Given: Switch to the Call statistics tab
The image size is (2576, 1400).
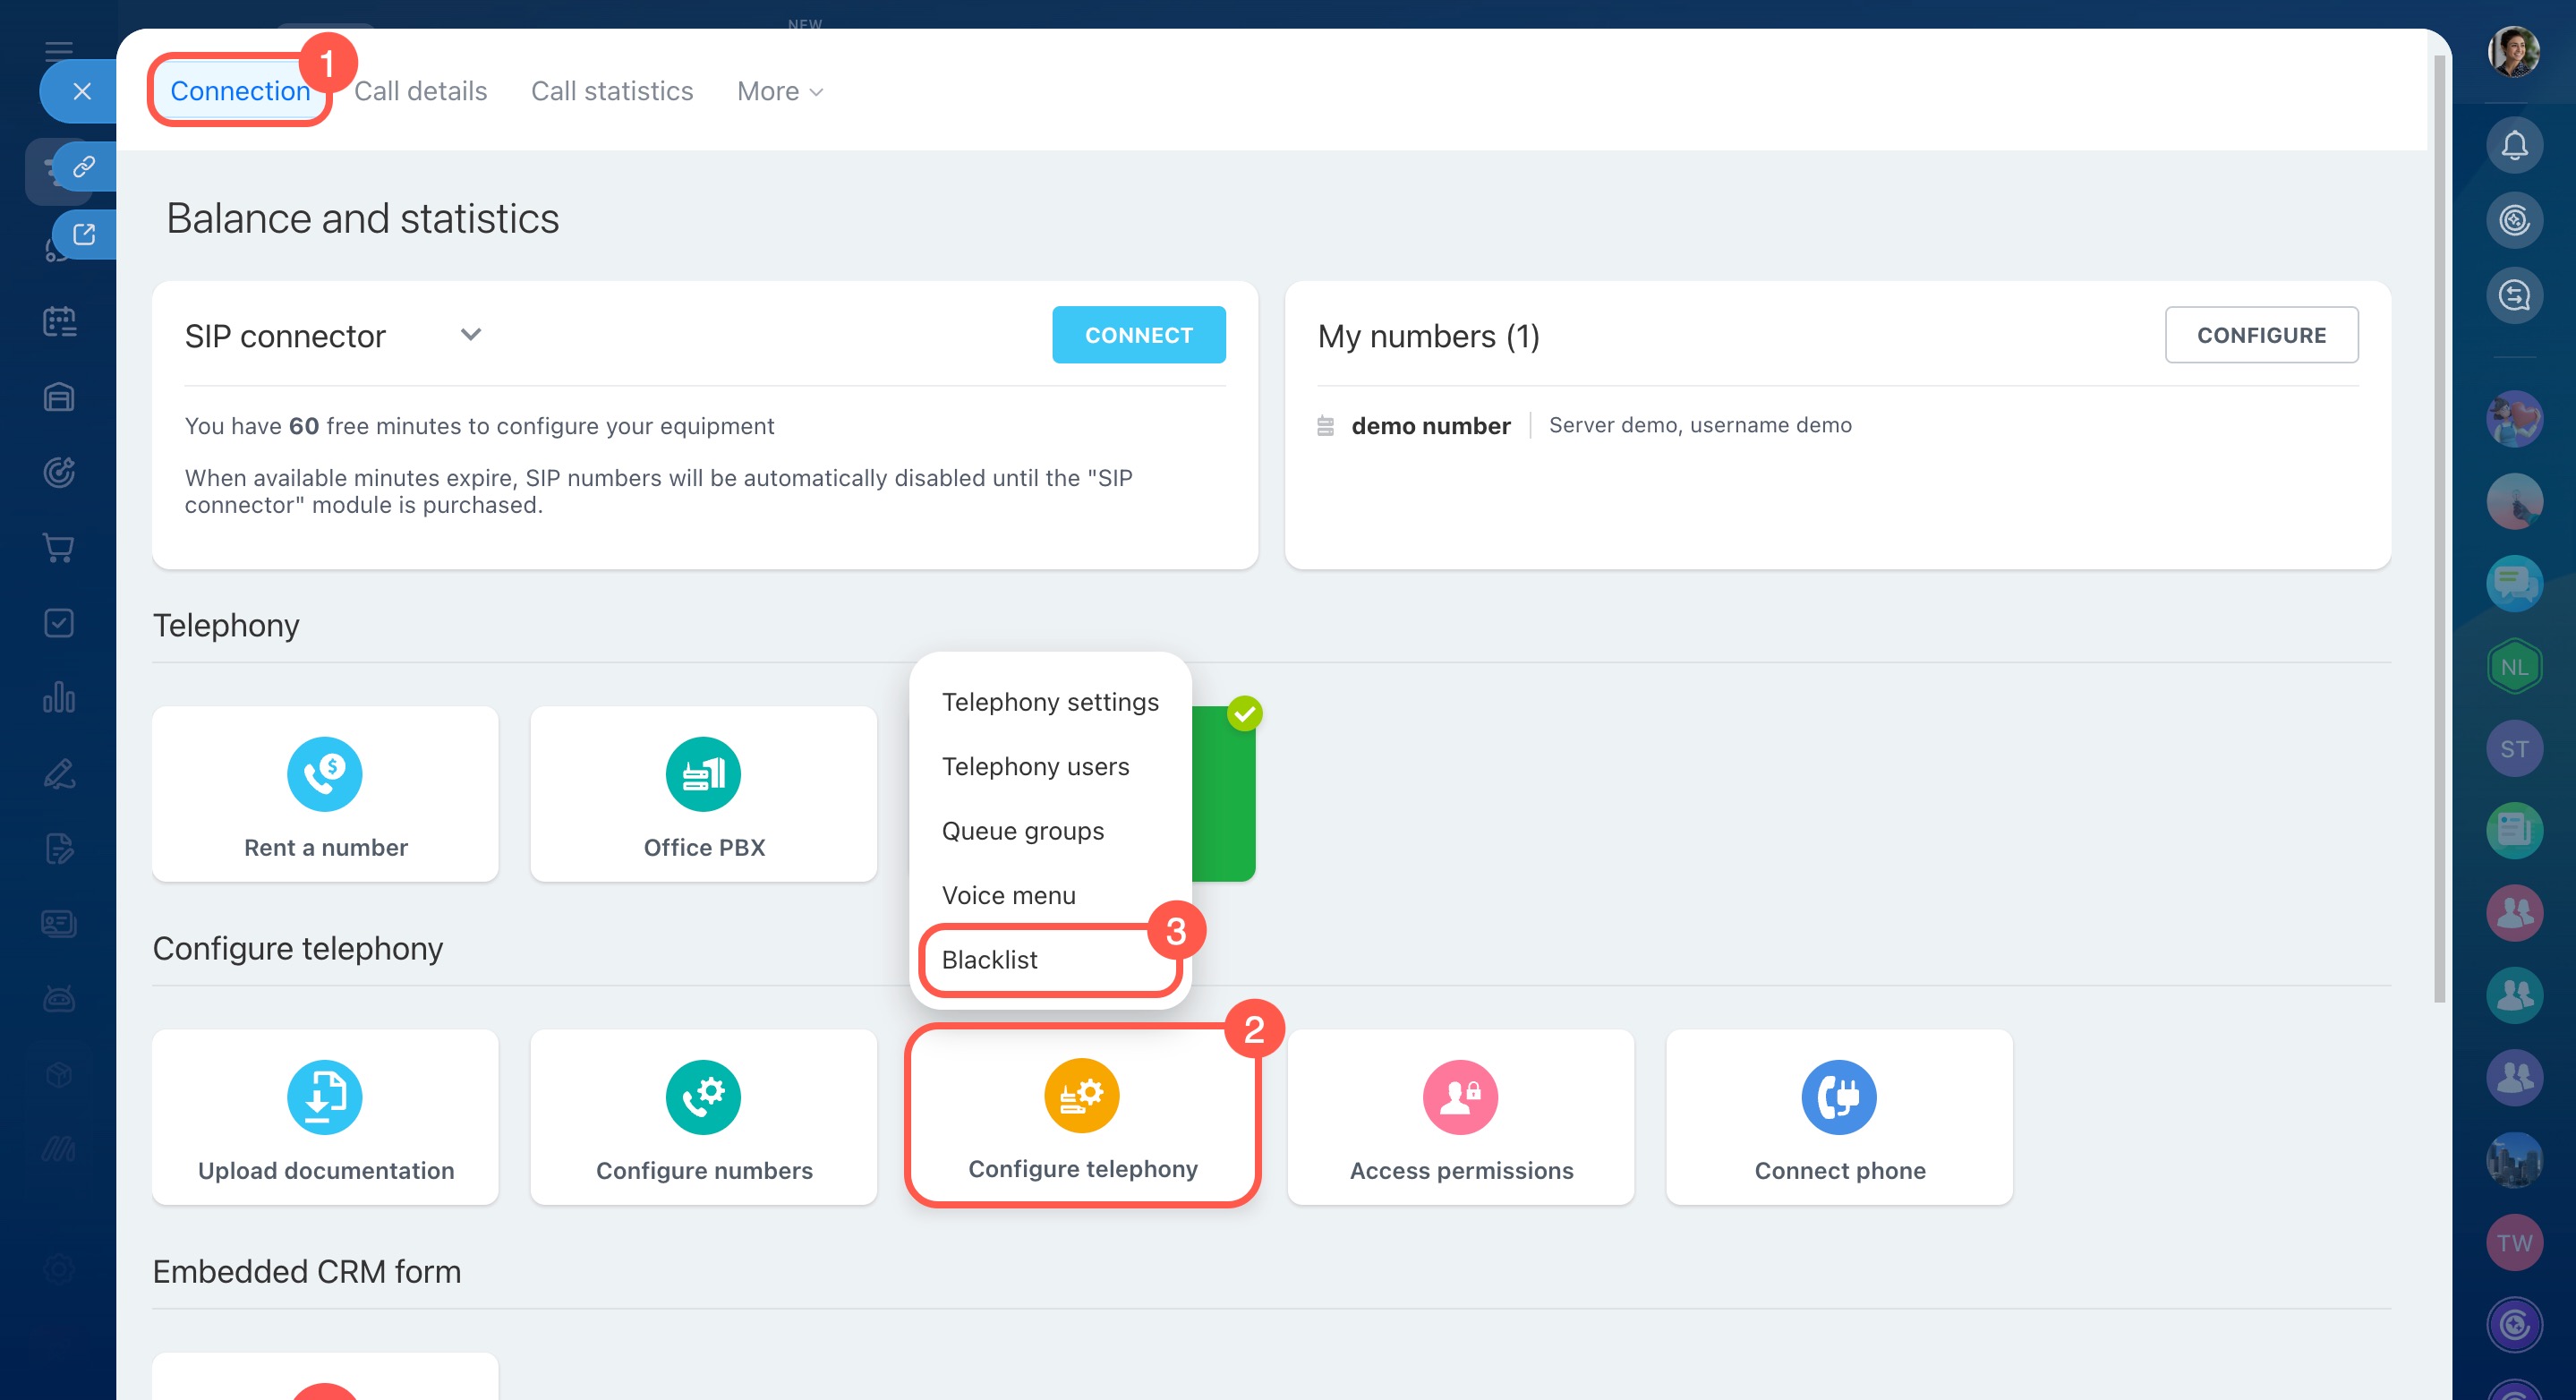Looking at the screenshot, I should coord(611,91).
